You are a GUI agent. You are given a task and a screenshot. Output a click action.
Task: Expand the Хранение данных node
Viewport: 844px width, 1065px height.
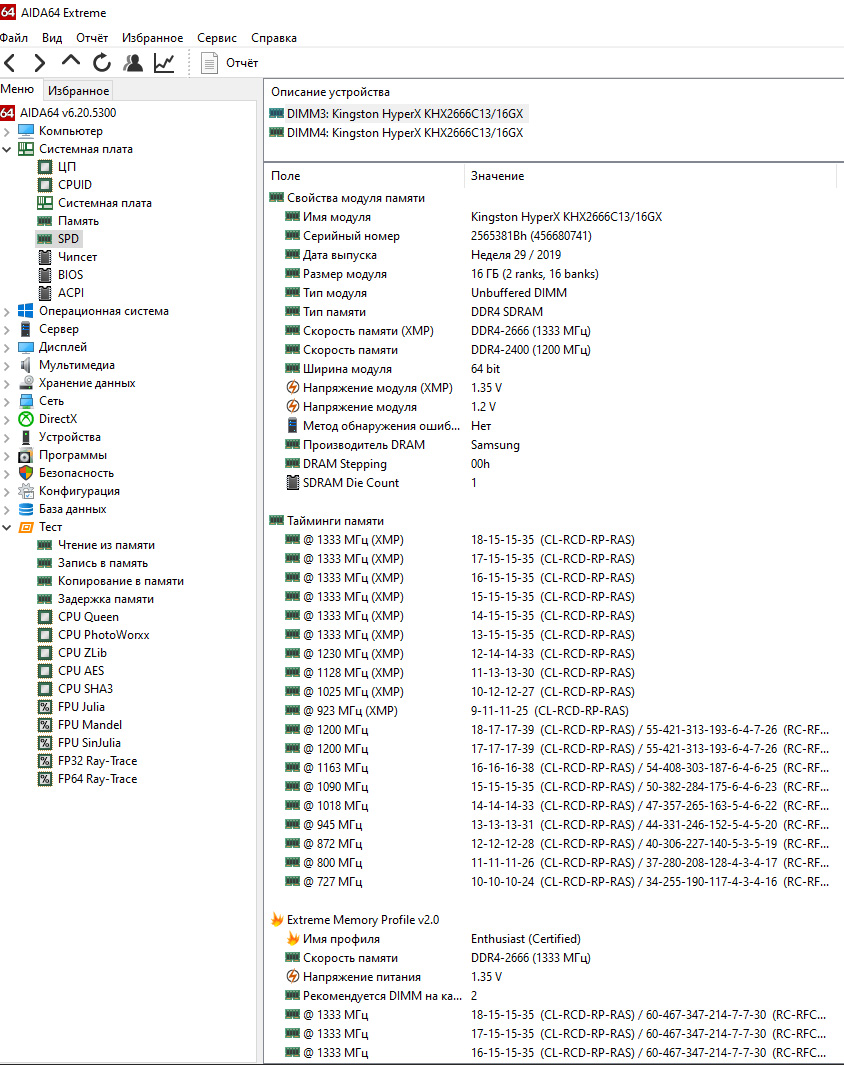(x=7, y=383)
